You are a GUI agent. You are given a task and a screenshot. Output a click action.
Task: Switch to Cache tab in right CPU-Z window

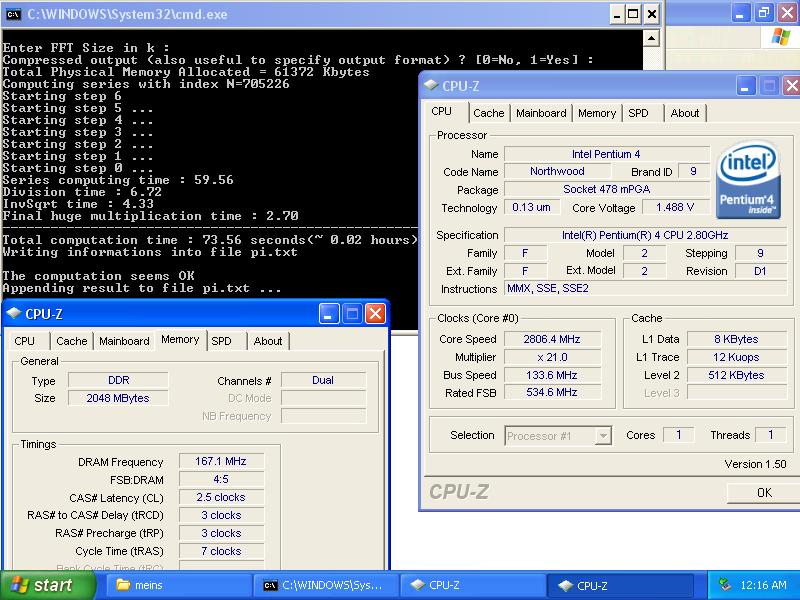click(x=488, y=113)
